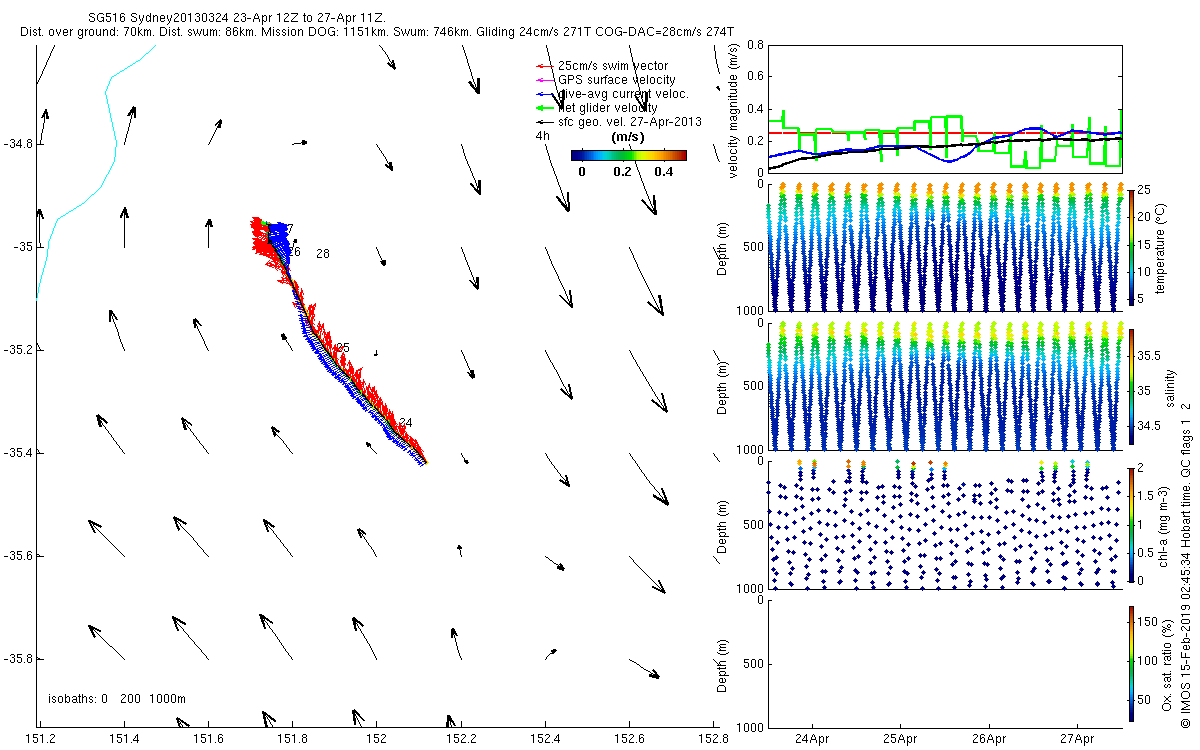1200x750 pixels.
Task: Click the '-34.8' latitude tick label
Action: [x=18, y=144]
